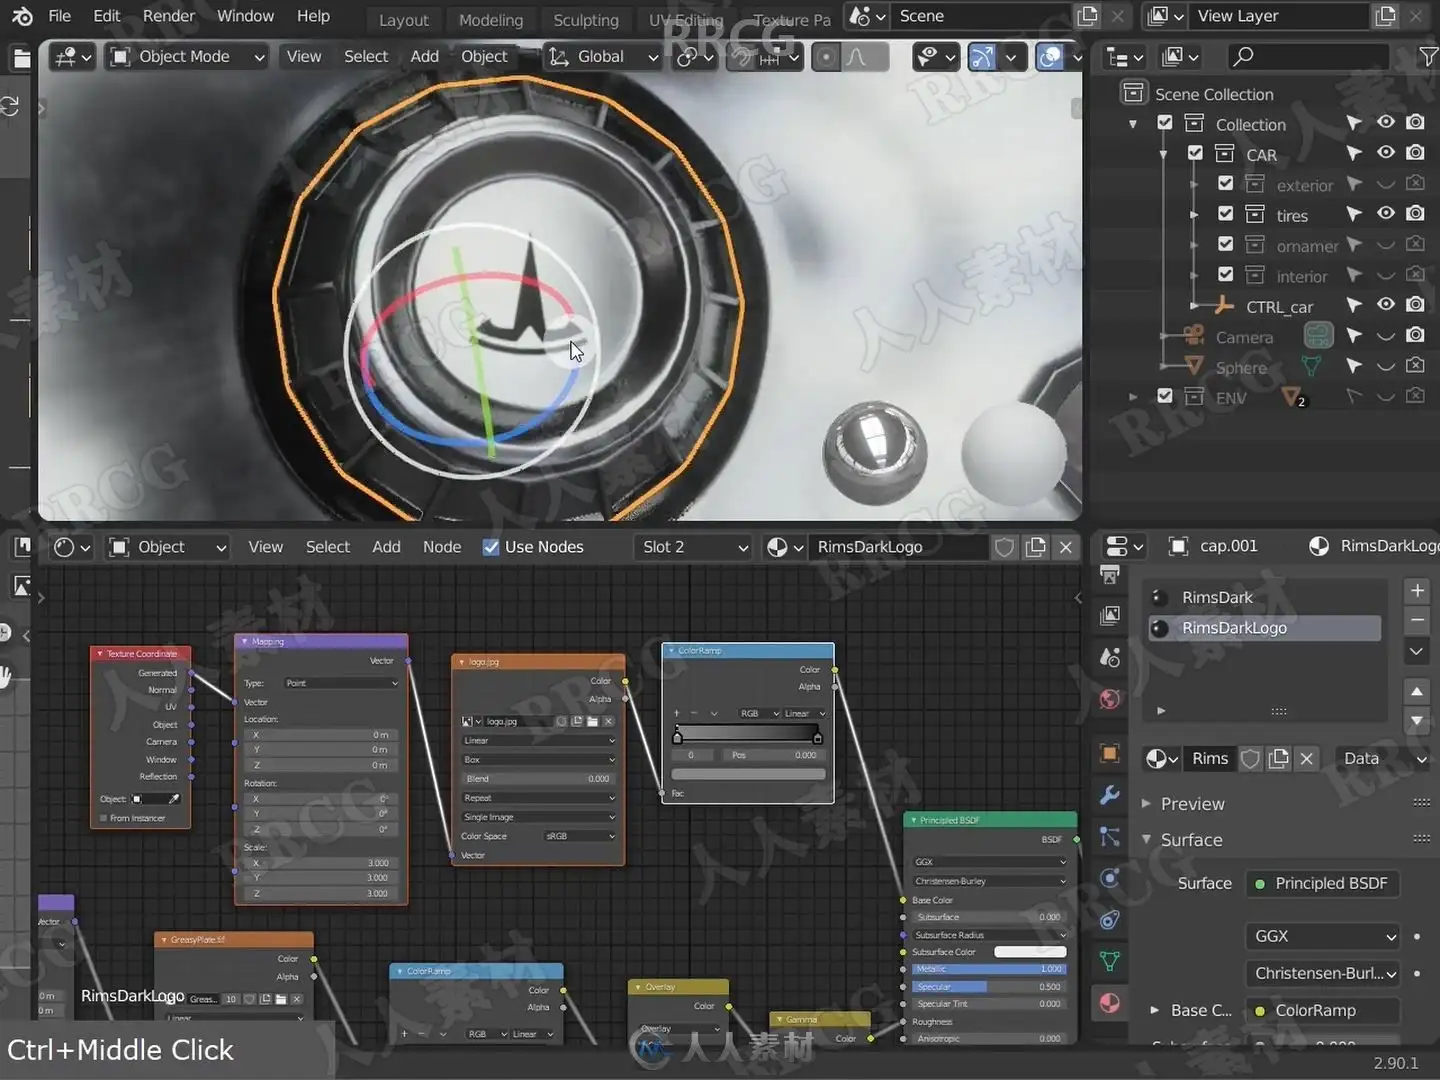The height and width of the screenshot is (1080, 1440).
Task: Hide the tires collection using its eye icon
Action: coord(1386,213)
